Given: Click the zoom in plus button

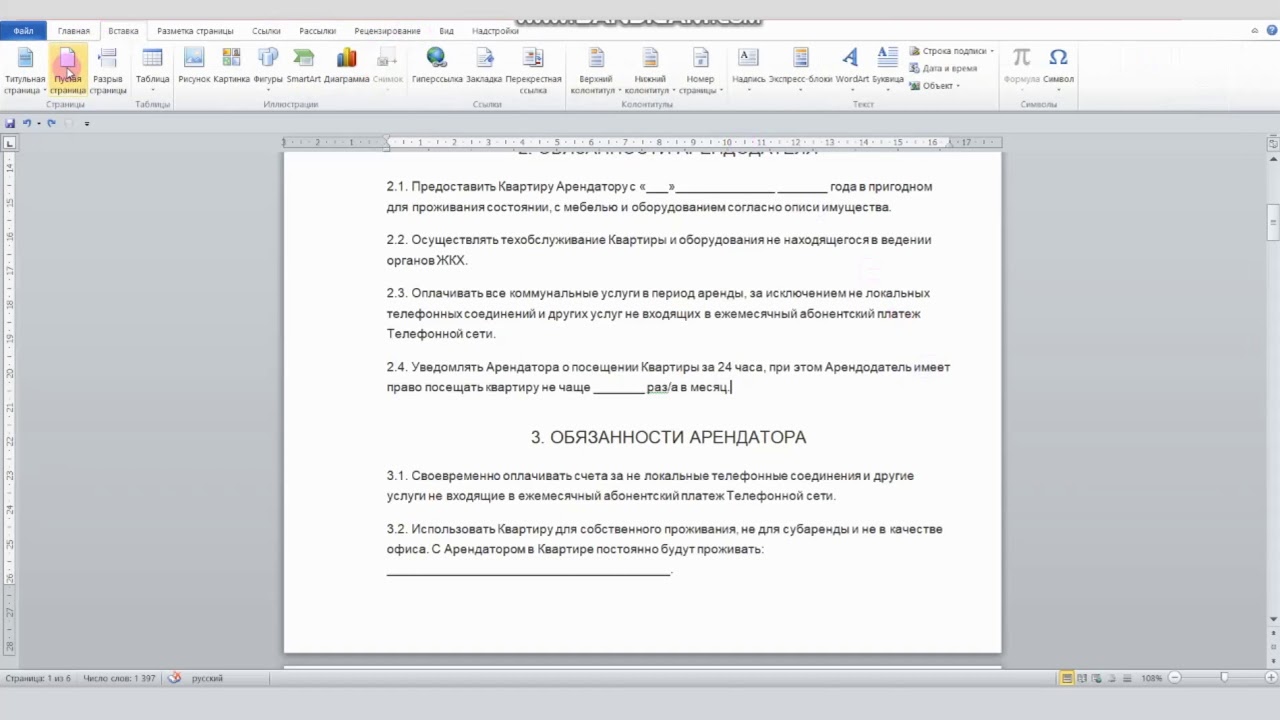Looking at the screenshot, I should click(x=1269, y=678).
